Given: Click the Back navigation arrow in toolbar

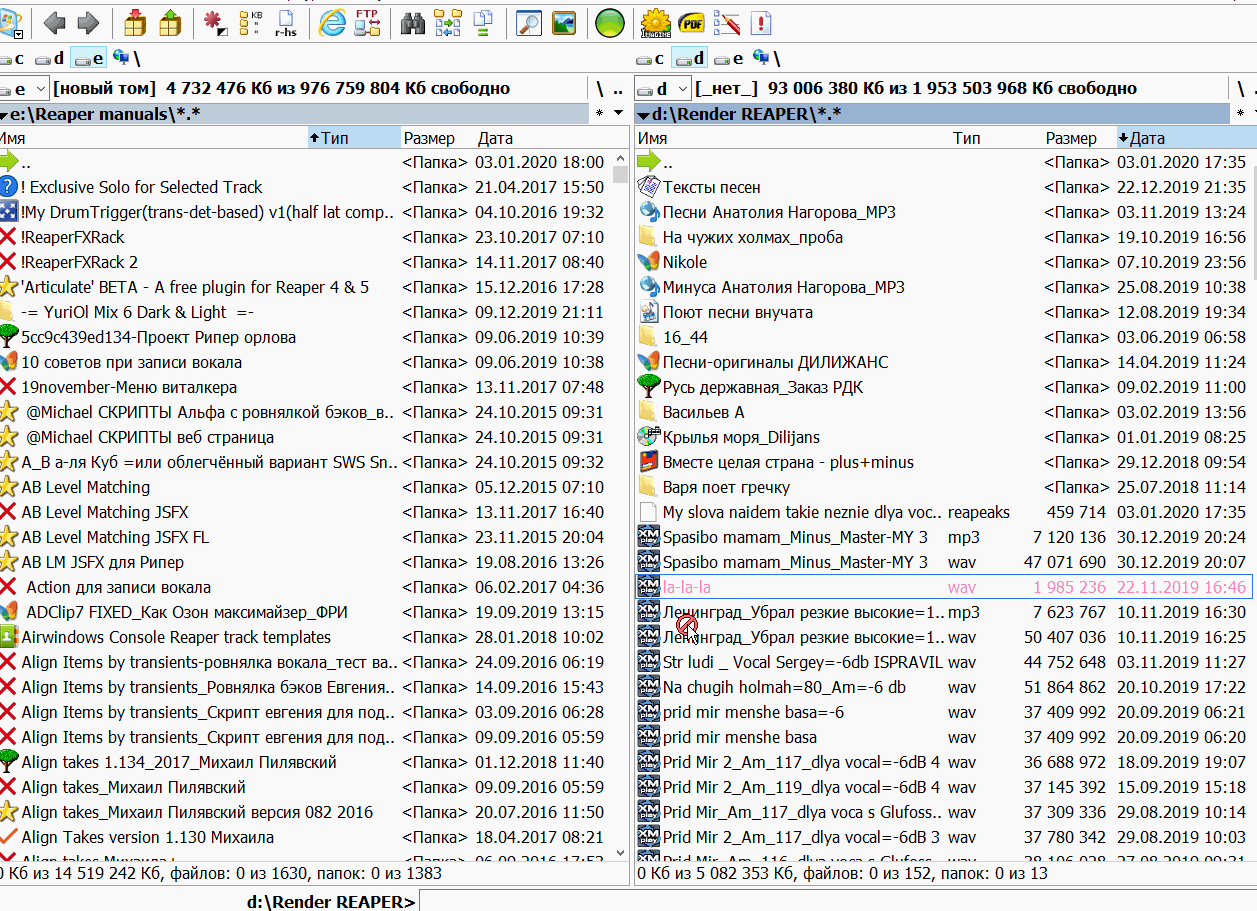Looking at the screenshot, I should (x=55, y=22).
